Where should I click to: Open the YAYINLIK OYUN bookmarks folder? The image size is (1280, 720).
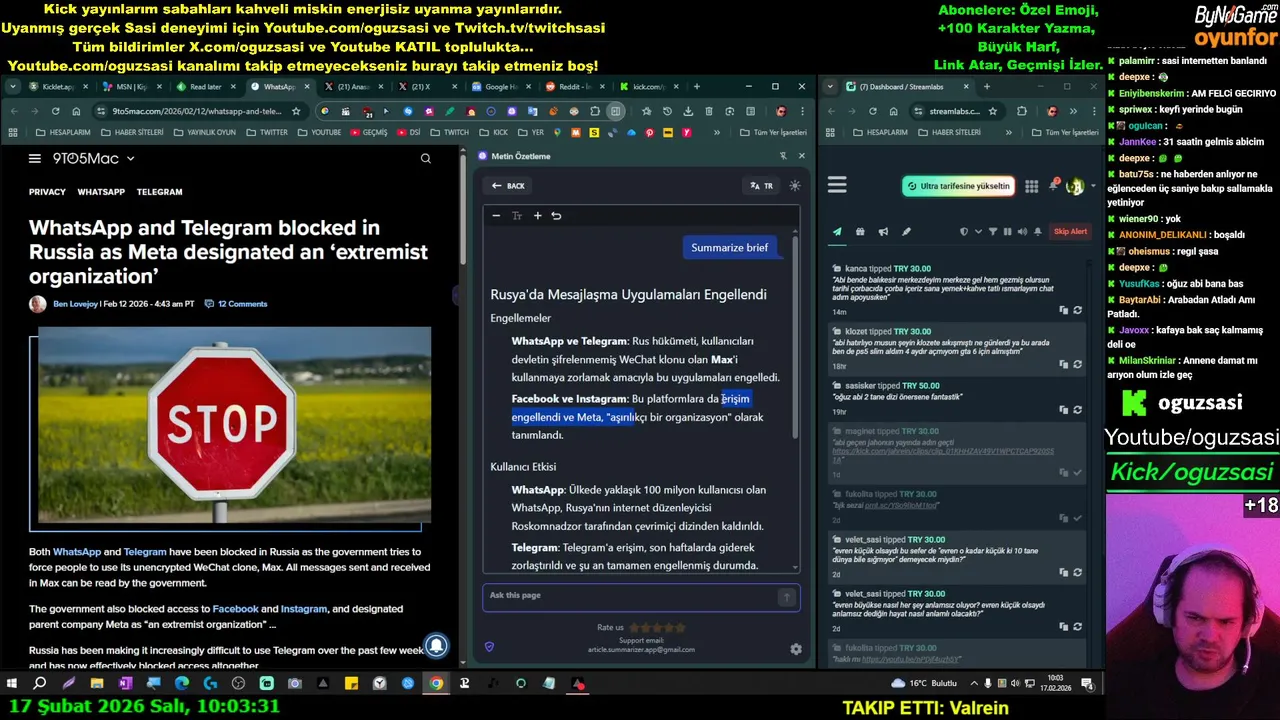[205, 132]
